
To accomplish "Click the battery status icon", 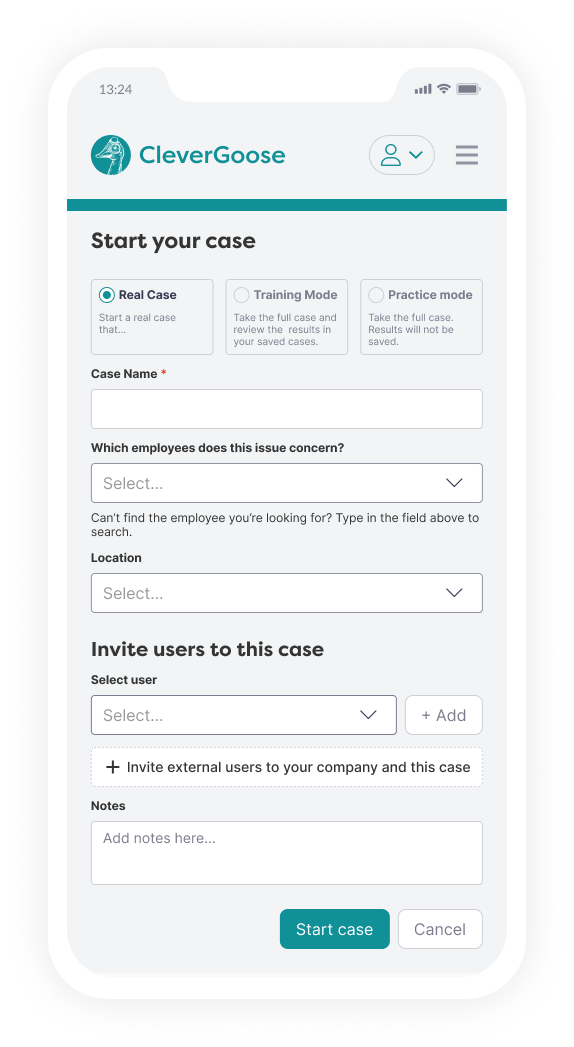I will (469, 89).
